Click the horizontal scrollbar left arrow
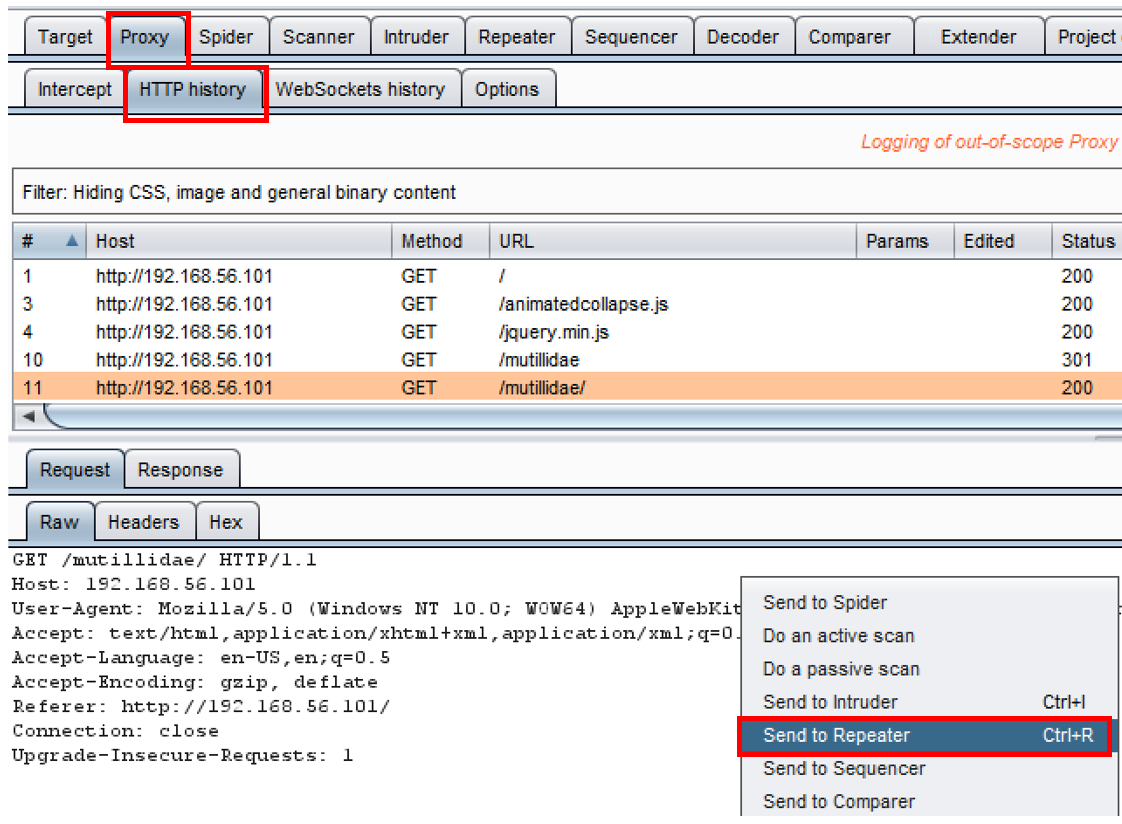 click(x=28, y=415)
